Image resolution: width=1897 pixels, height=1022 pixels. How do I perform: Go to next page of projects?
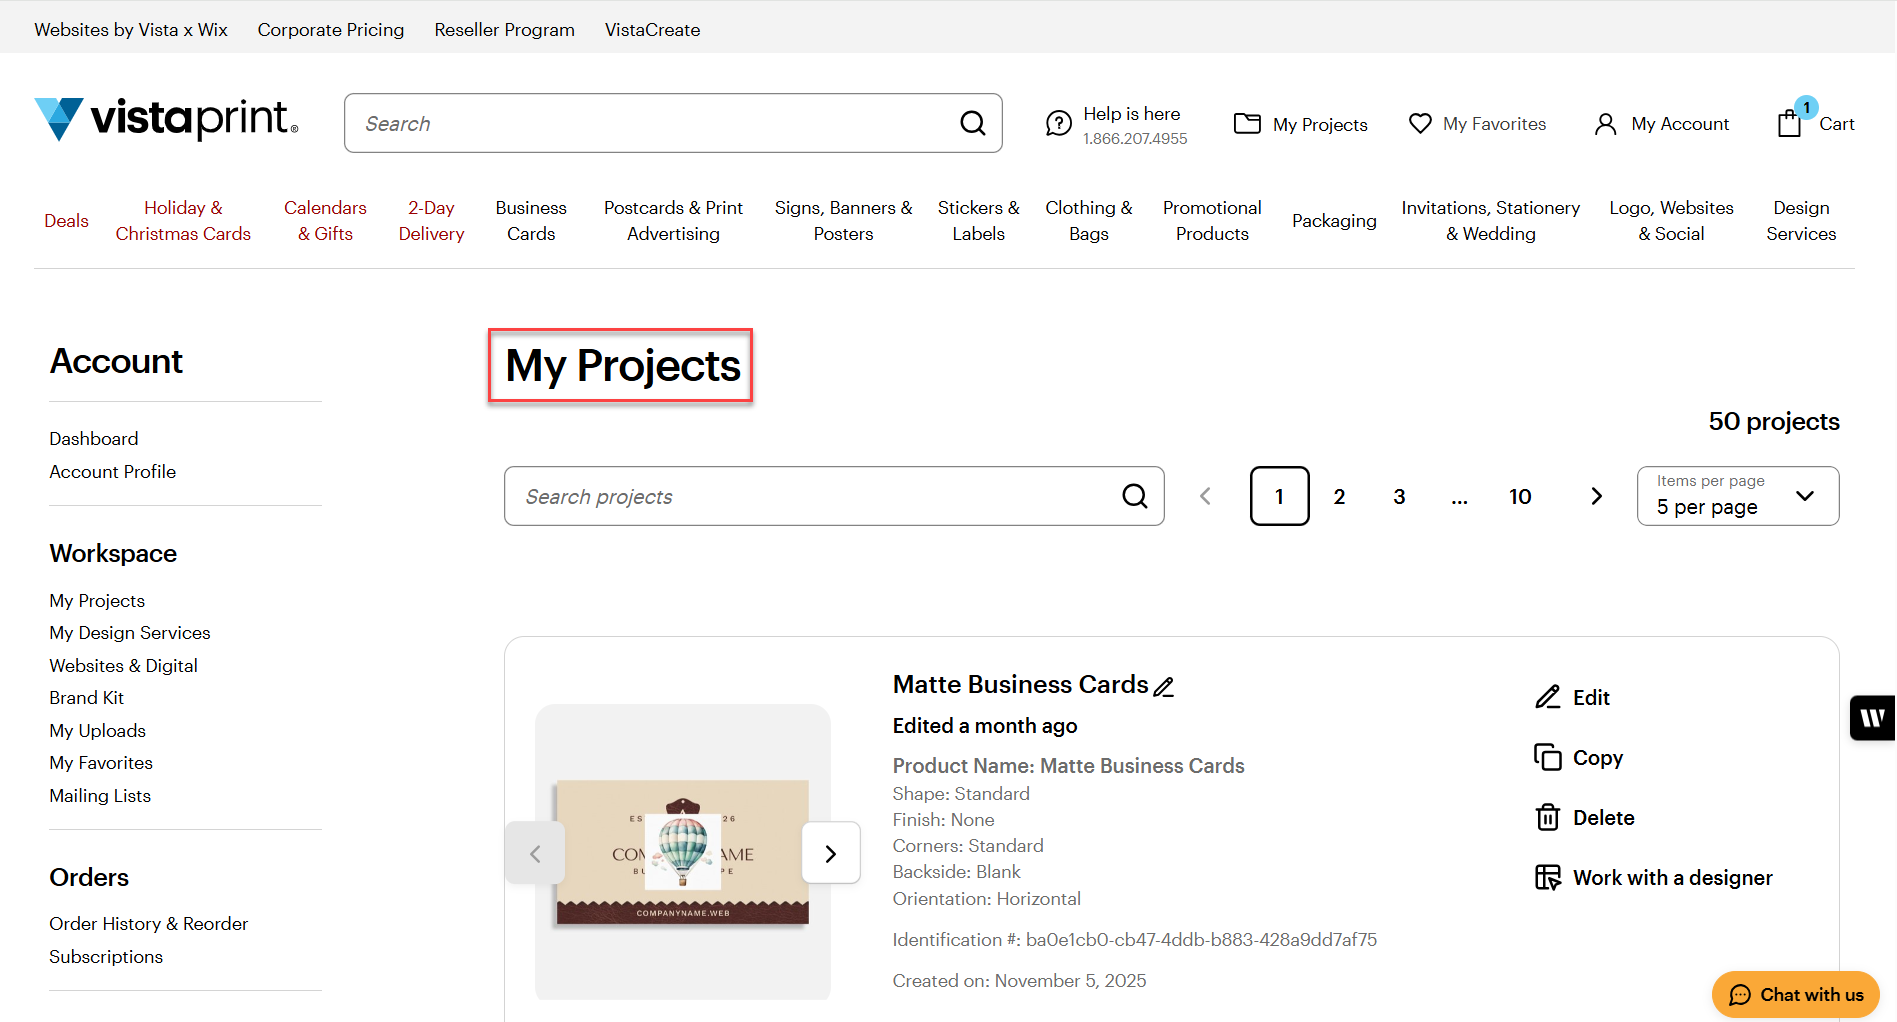(x=1596, y=496)
